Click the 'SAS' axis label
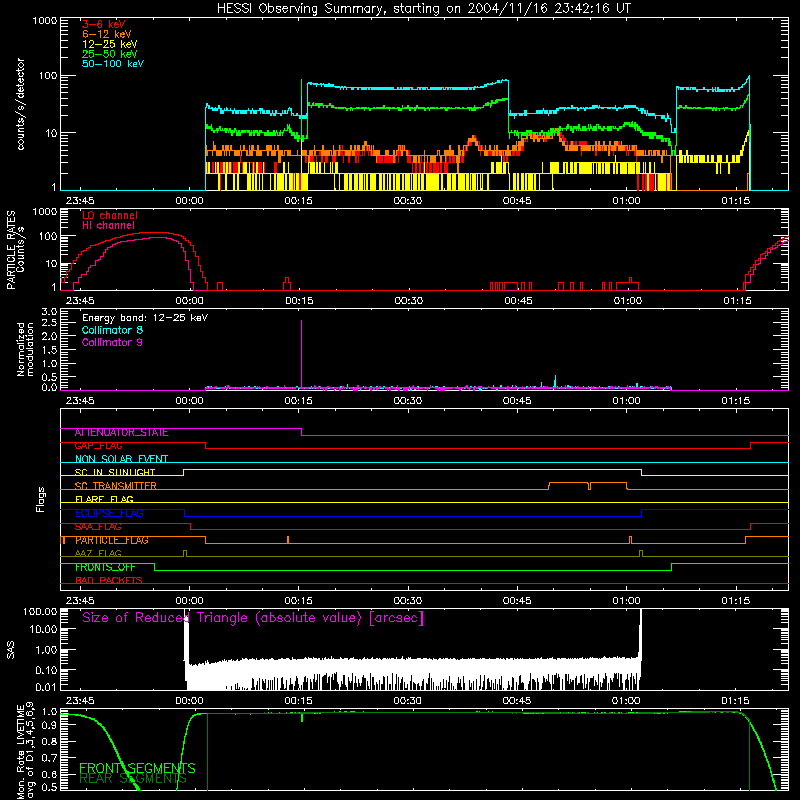The width and height of the screenshot is (800, 800). coord(11,650)
